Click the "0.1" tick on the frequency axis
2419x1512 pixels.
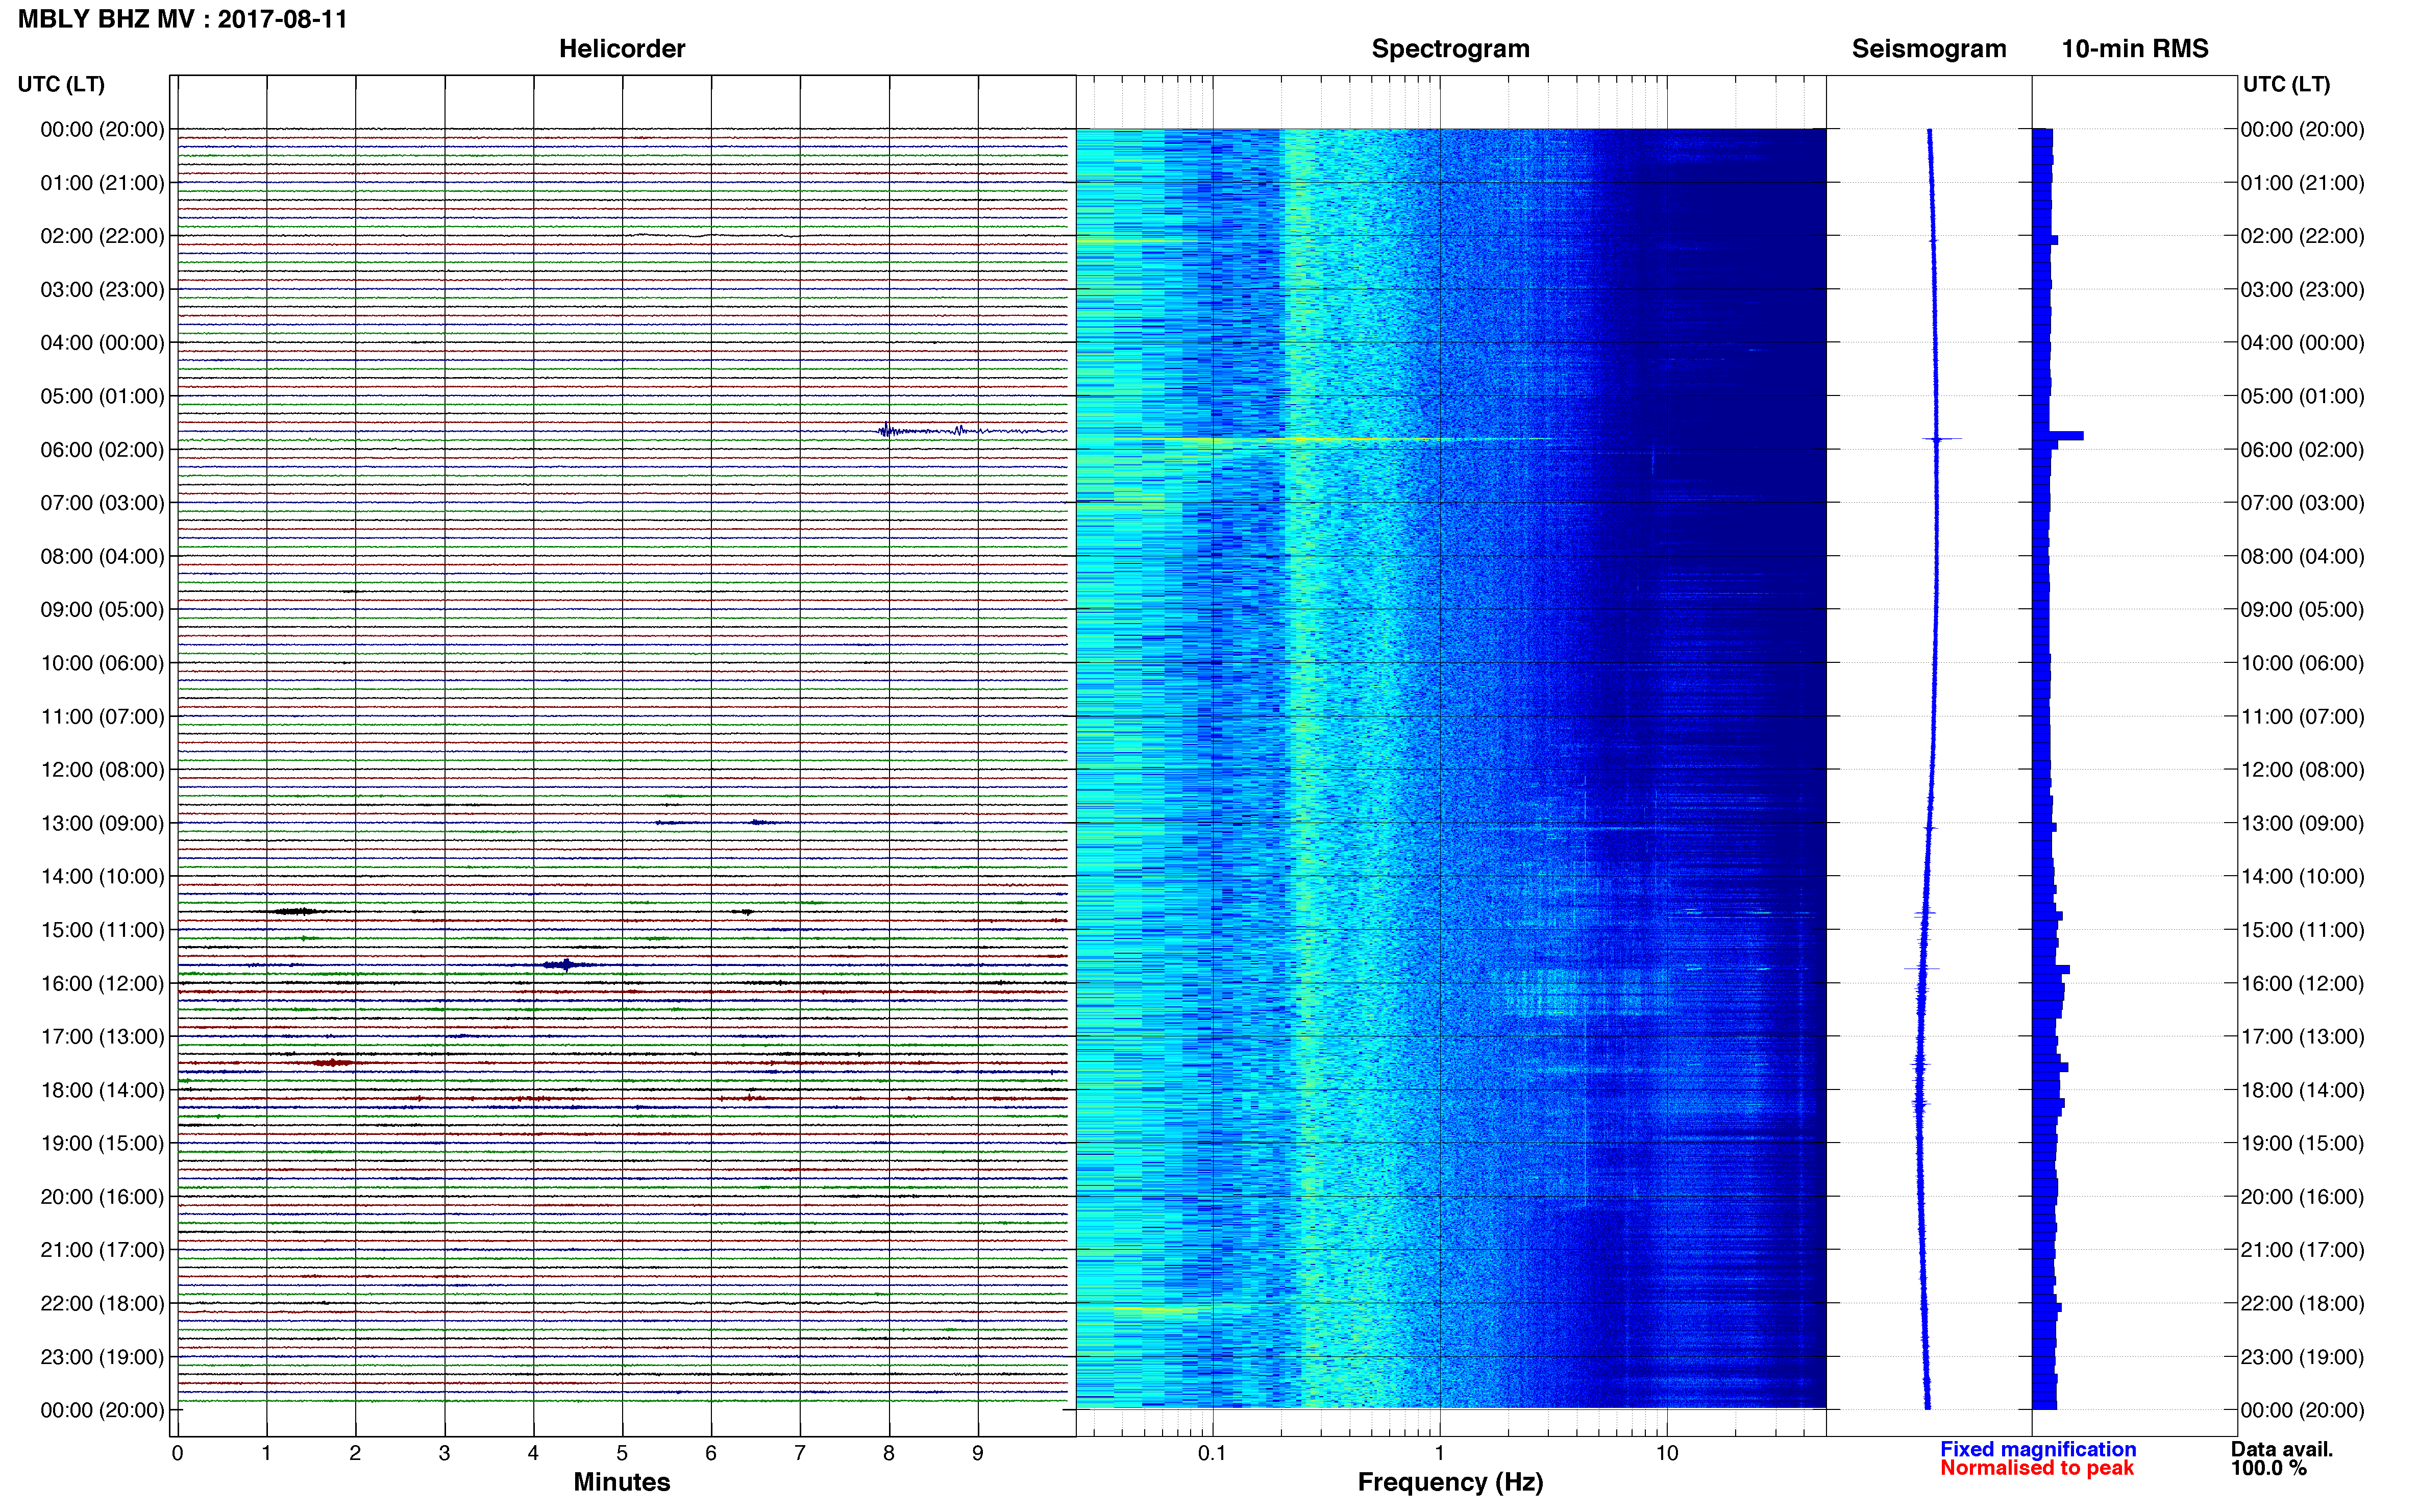pos(1212,1453)
